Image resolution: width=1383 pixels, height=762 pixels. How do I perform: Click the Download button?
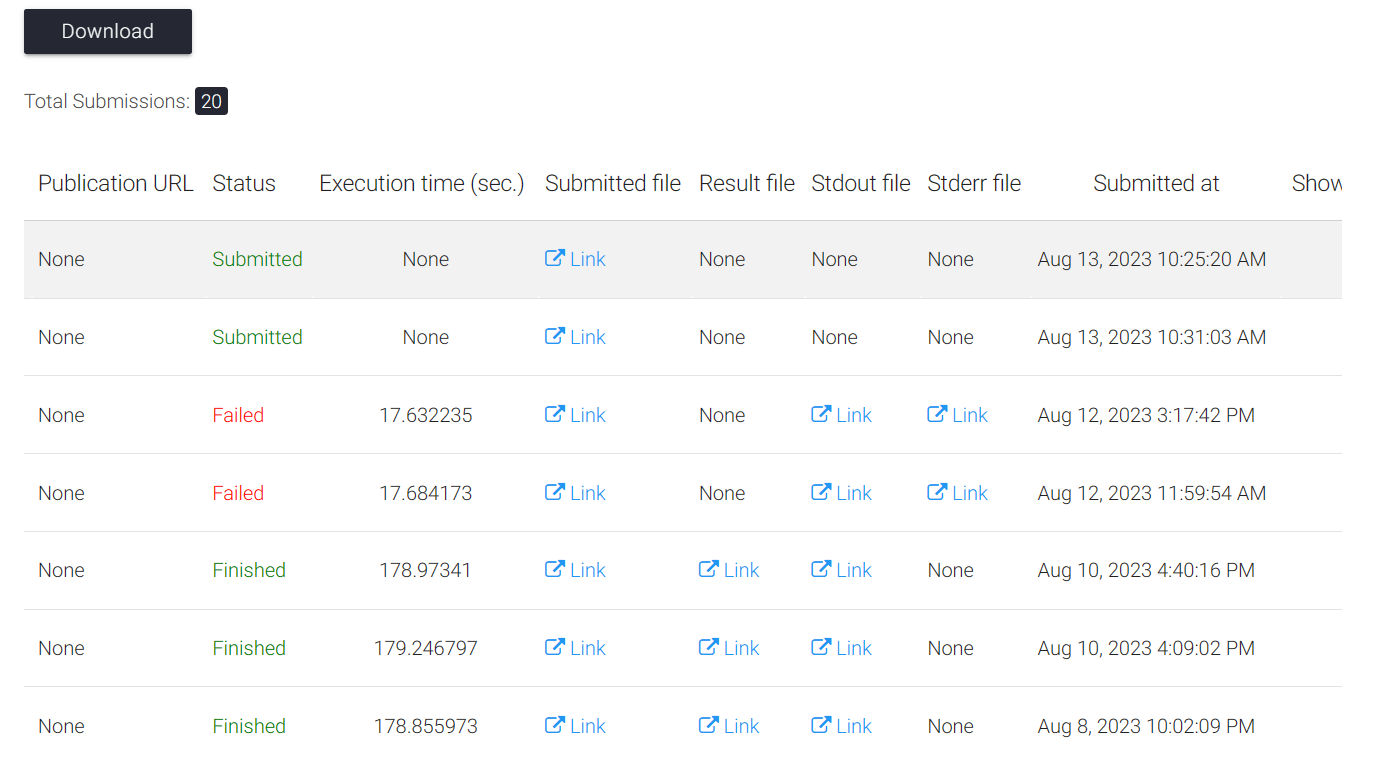tap(107, 31)
